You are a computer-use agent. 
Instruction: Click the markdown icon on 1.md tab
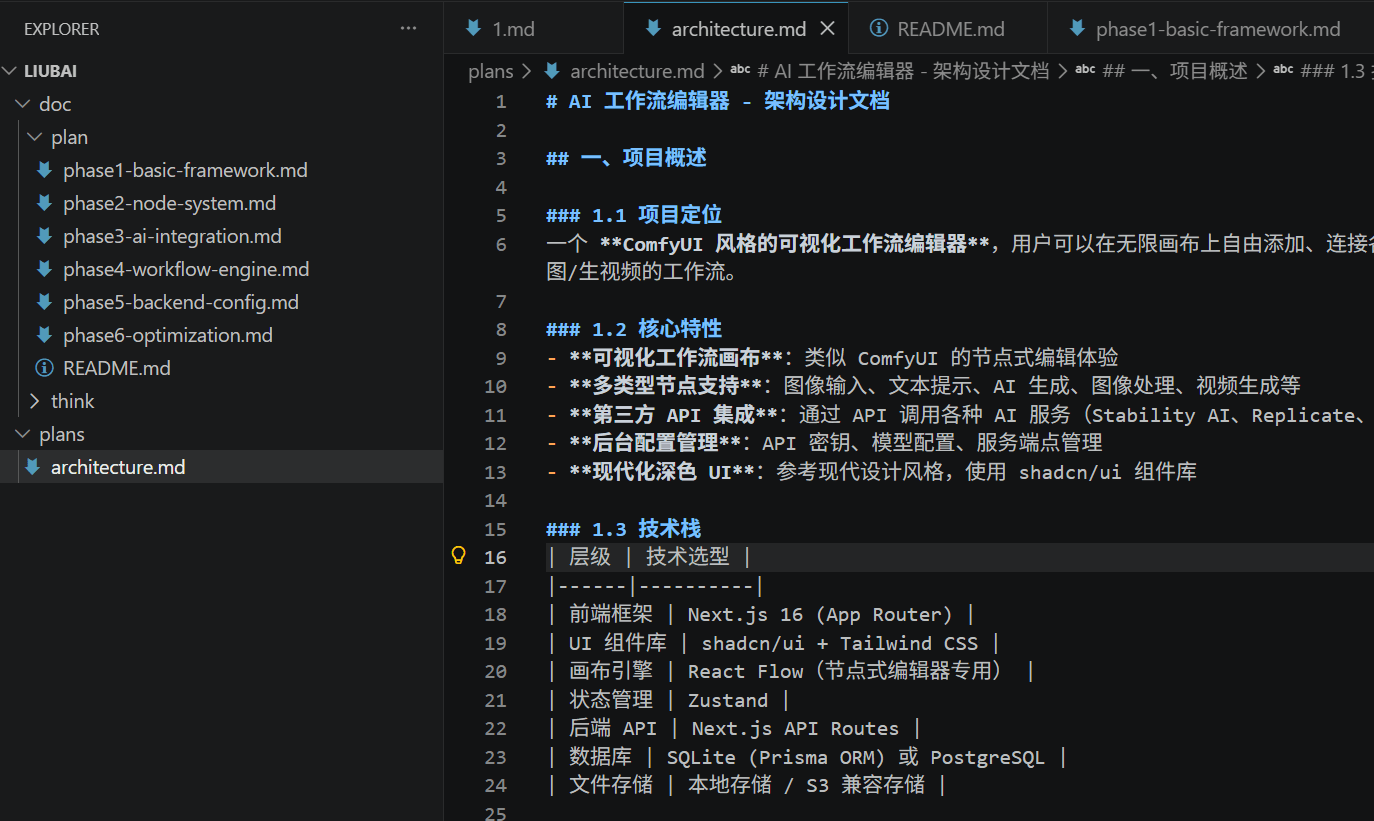pos(474,29)
